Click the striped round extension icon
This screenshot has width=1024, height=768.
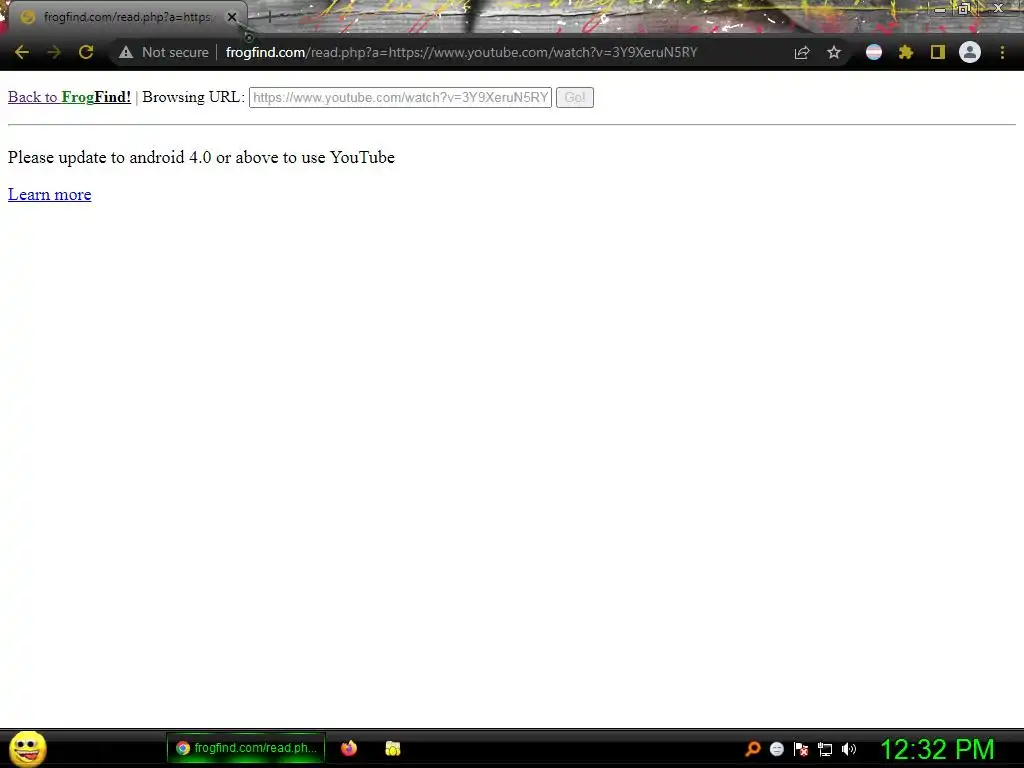click(x=874, y=52)
